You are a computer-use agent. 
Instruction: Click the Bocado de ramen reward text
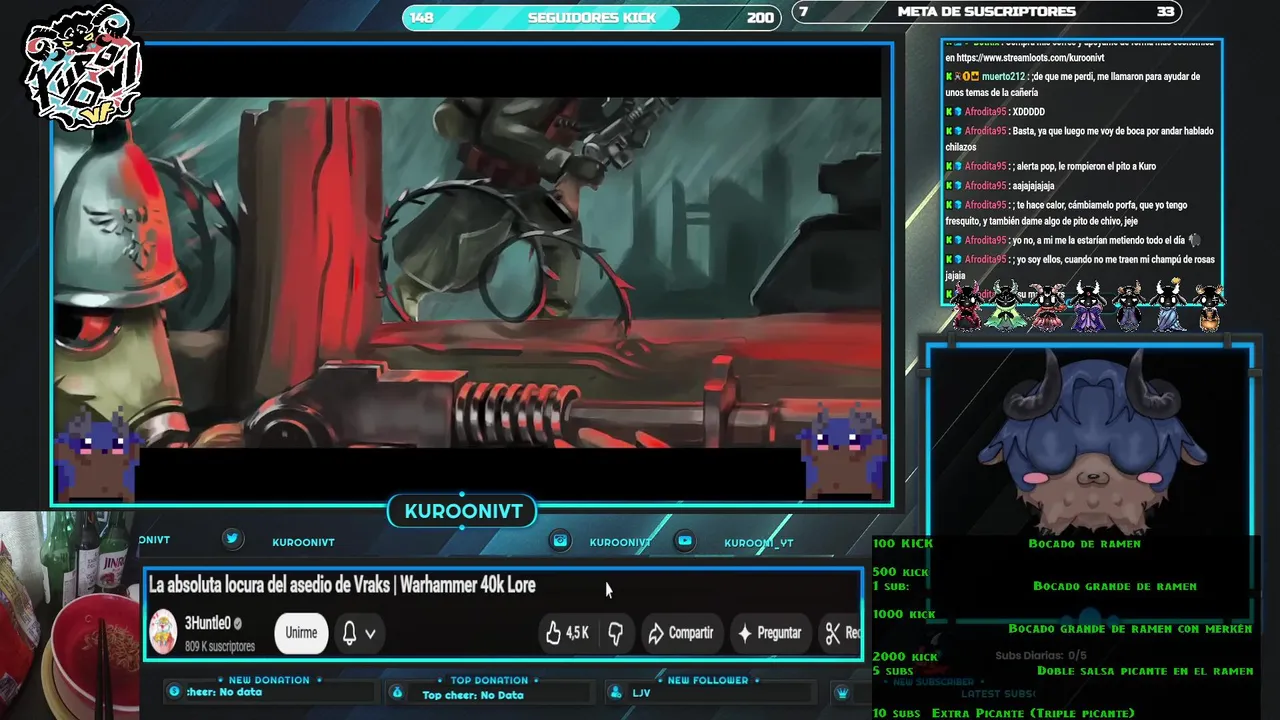pyautogui.click(x=1084, y=544)
